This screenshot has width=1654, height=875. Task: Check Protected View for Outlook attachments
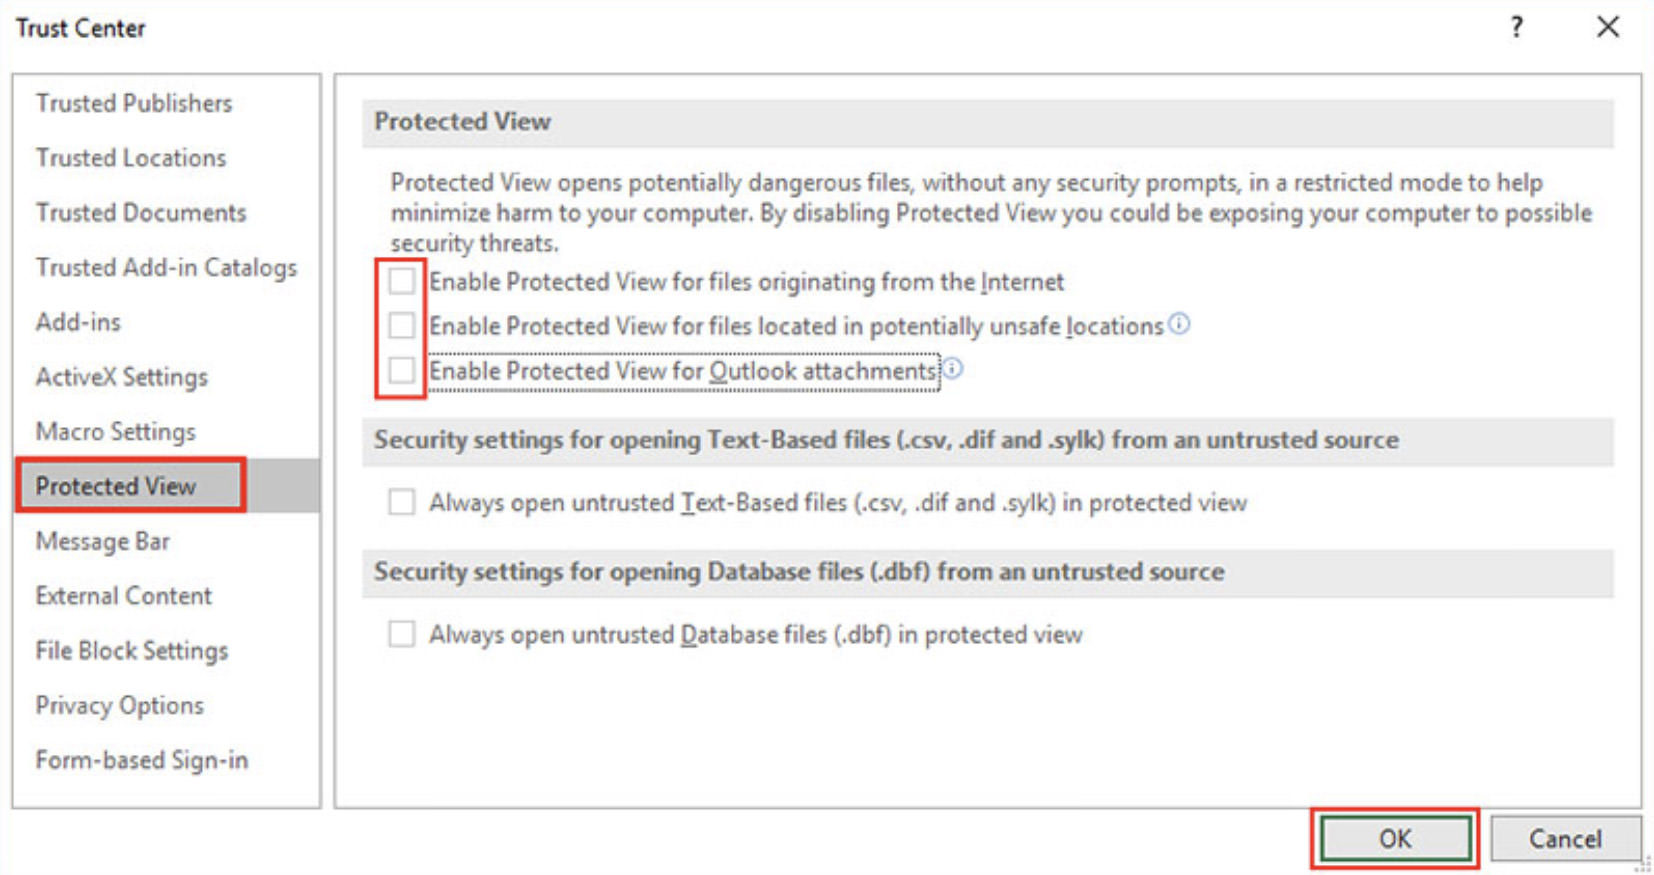pos(402,370)
